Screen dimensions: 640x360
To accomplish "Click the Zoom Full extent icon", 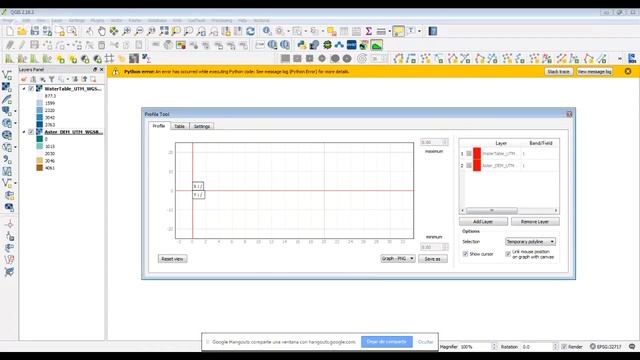I will tap(164, 31).
